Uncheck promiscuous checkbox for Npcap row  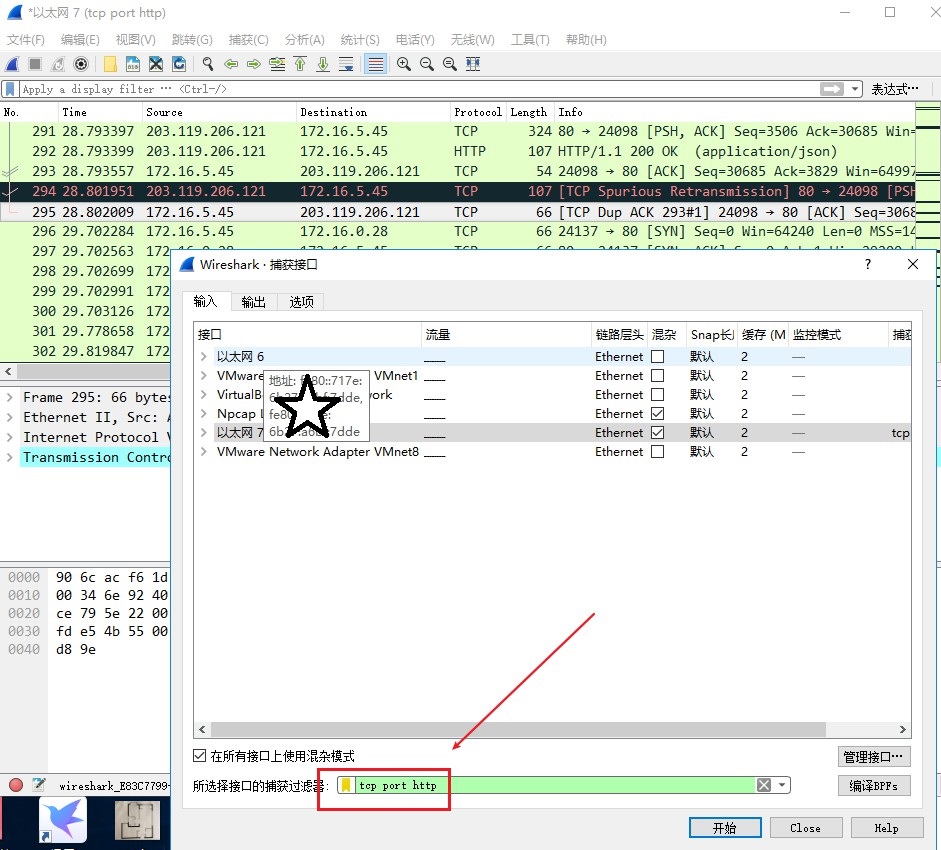[x=658, y=414]
